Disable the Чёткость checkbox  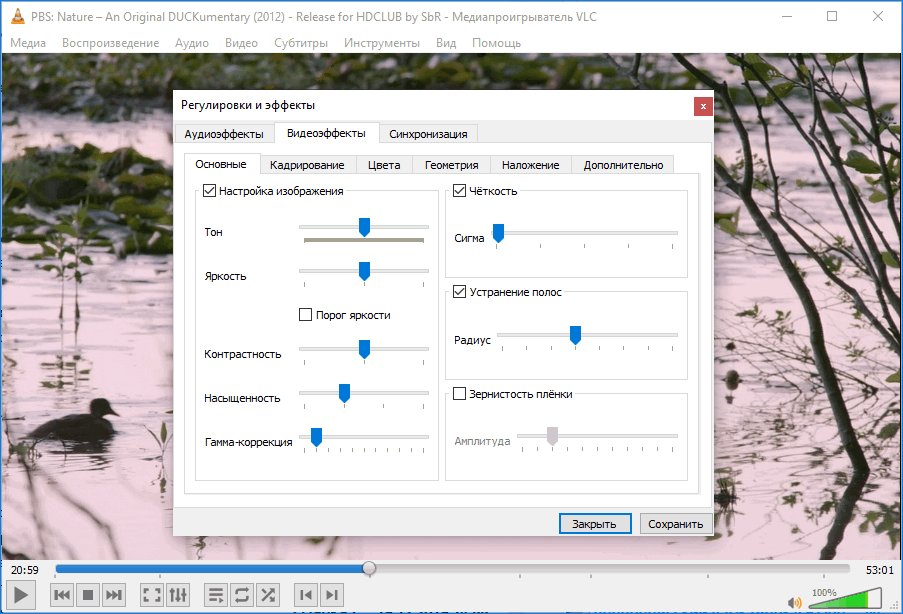pos(460,191)
